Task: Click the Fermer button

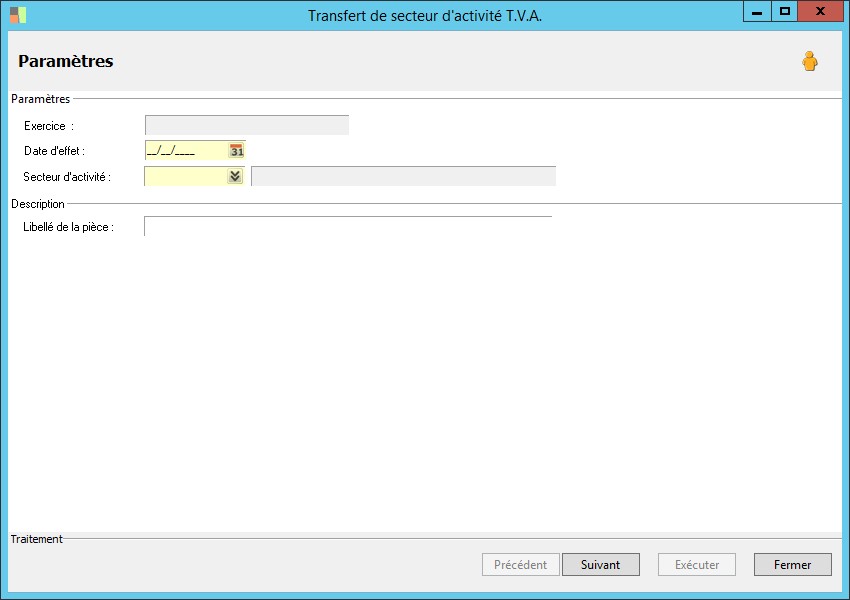Action: click(x=793, y=565)
